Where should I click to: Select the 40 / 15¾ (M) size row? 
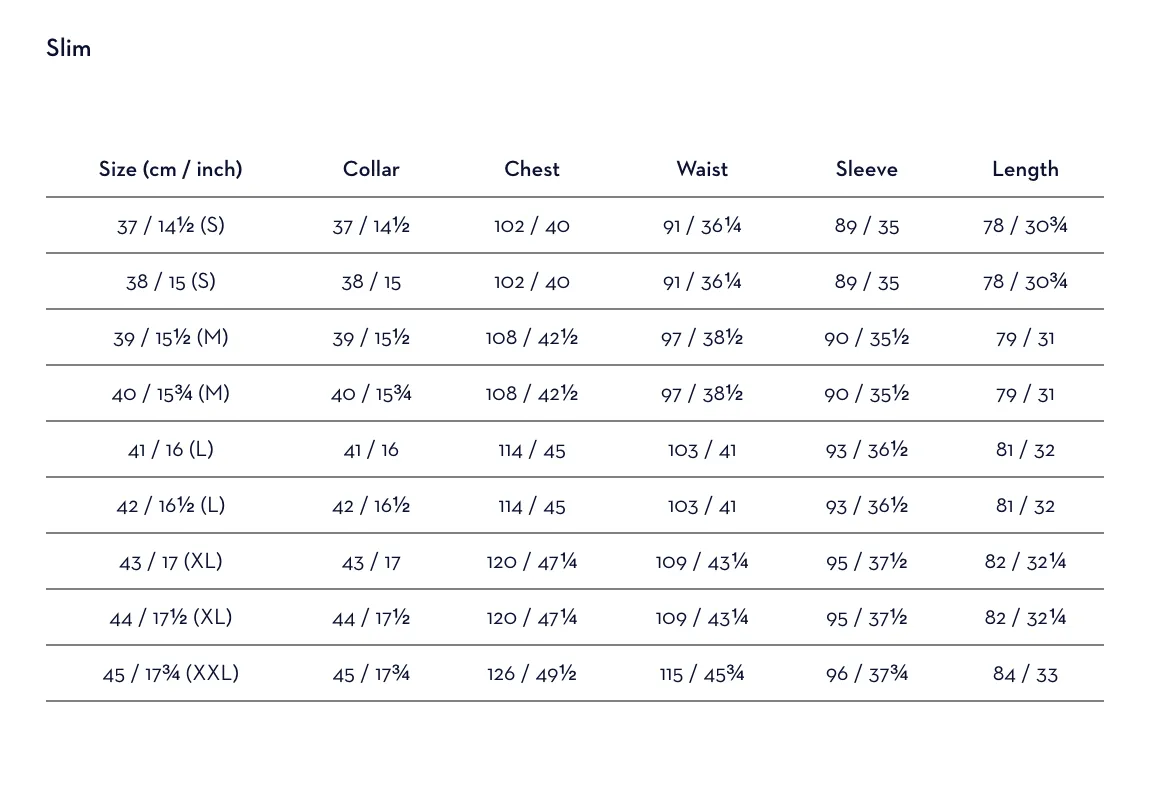574,394
